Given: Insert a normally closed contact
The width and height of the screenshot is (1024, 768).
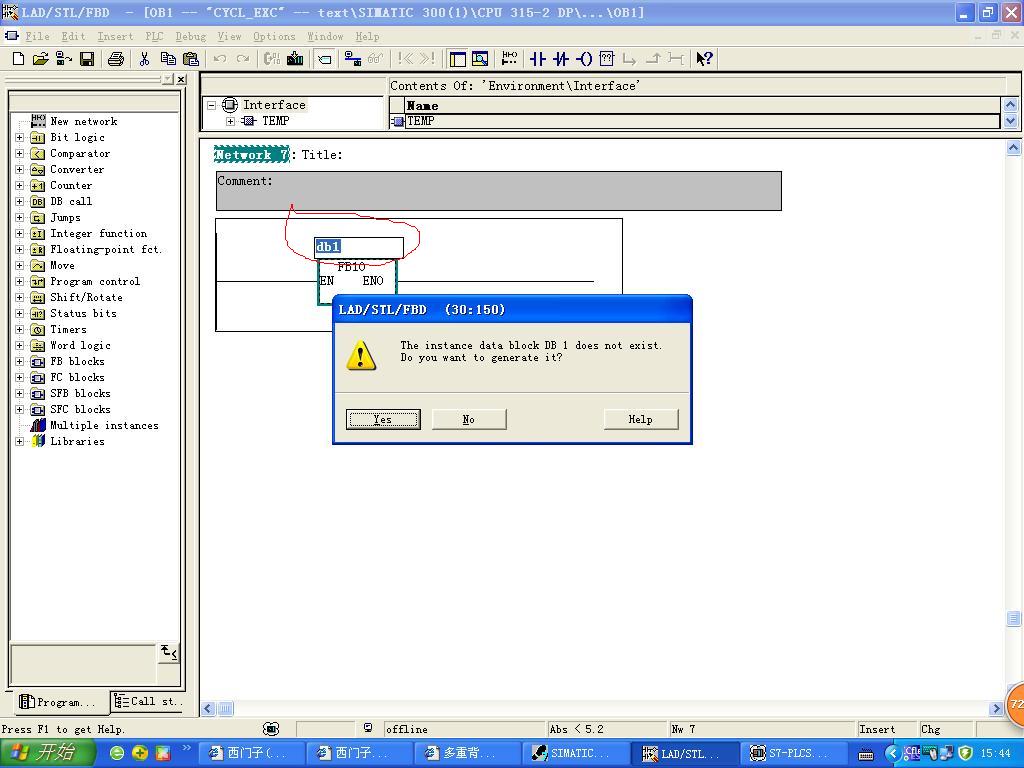Looking at the screenshot, I should (x=560, y=59).
